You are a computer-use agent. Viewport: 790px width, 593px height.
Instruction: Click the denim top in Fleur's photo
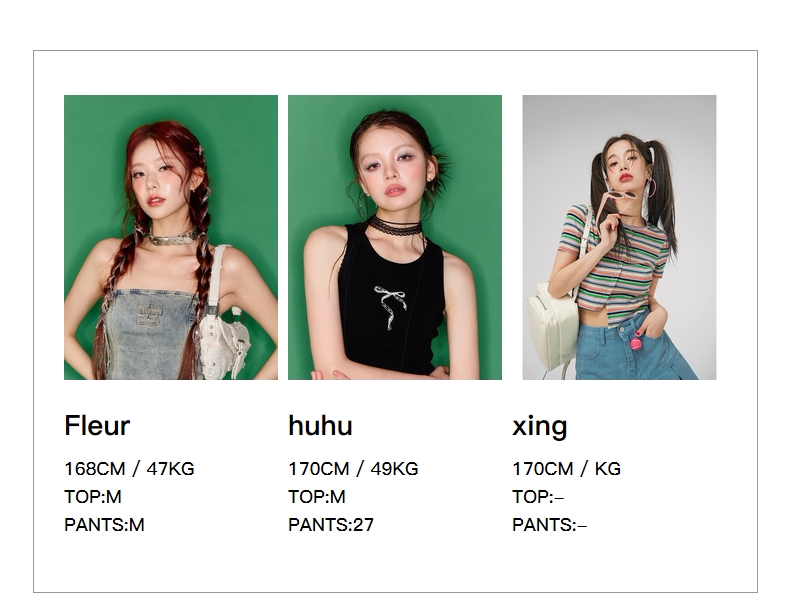149,334
